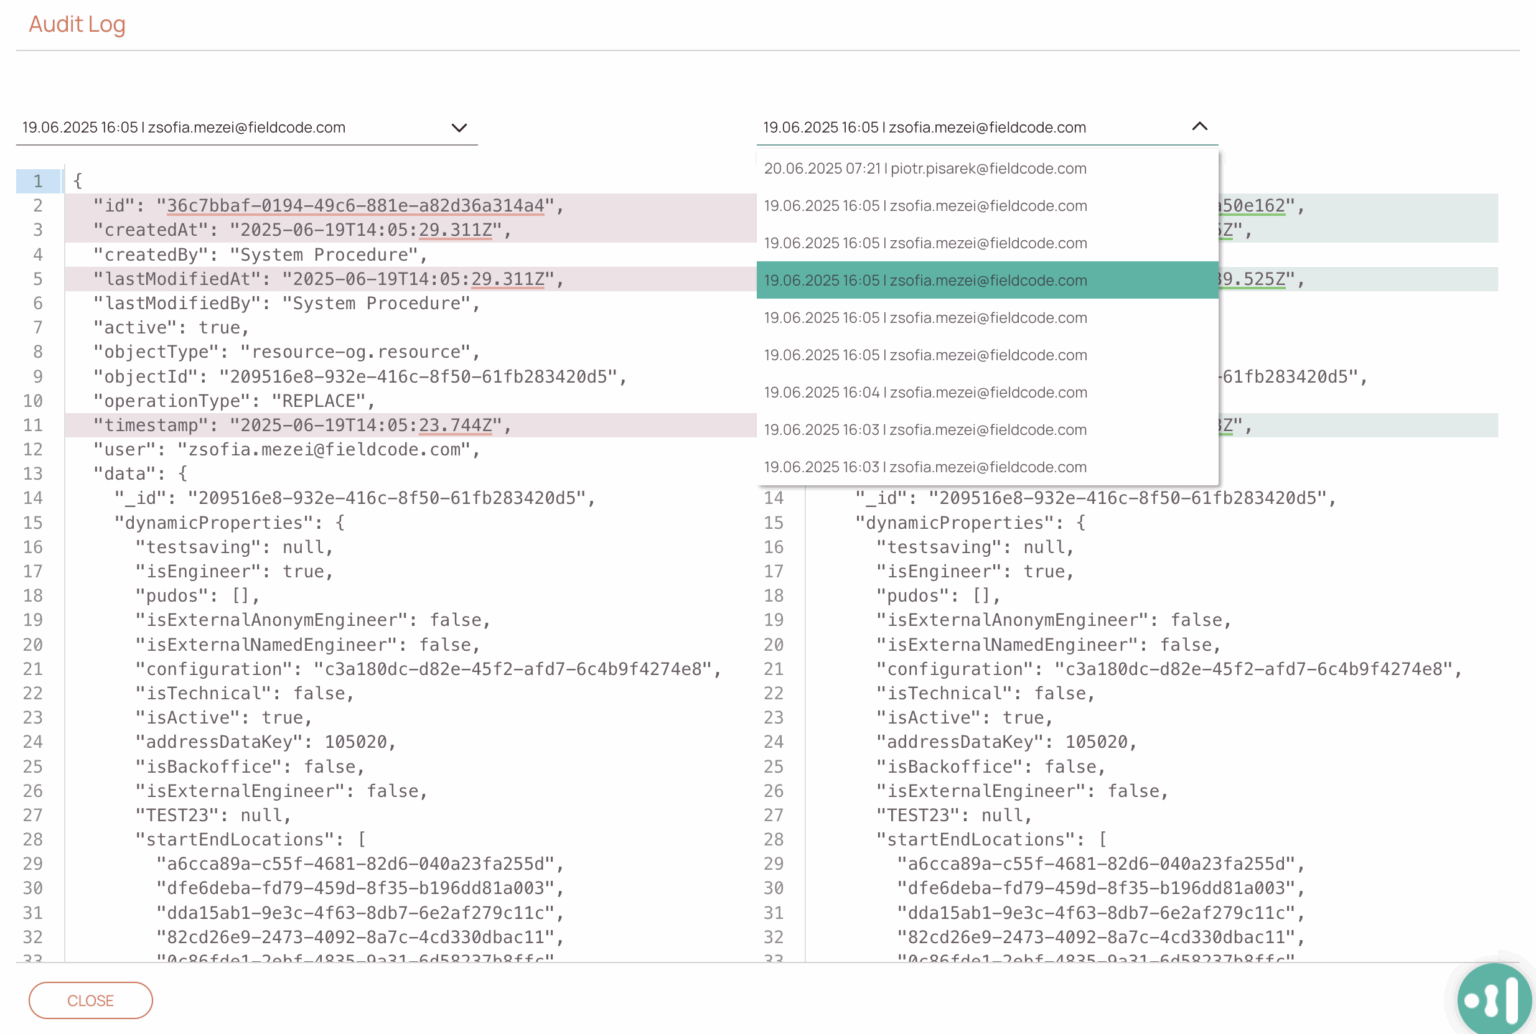1536x1034 pixels.
Task: Pick the bottom 19.06.2025 16:03 audit entry
Action: 925,466
